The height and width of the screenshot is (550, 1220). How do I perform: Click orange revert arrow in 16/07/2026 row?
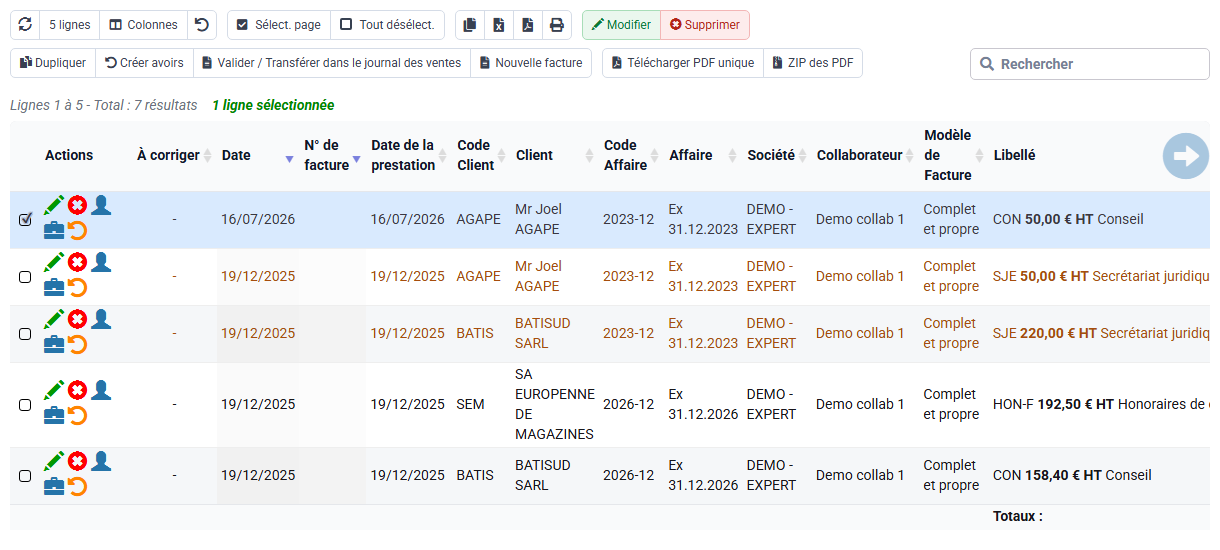click(x=77, y=231)
